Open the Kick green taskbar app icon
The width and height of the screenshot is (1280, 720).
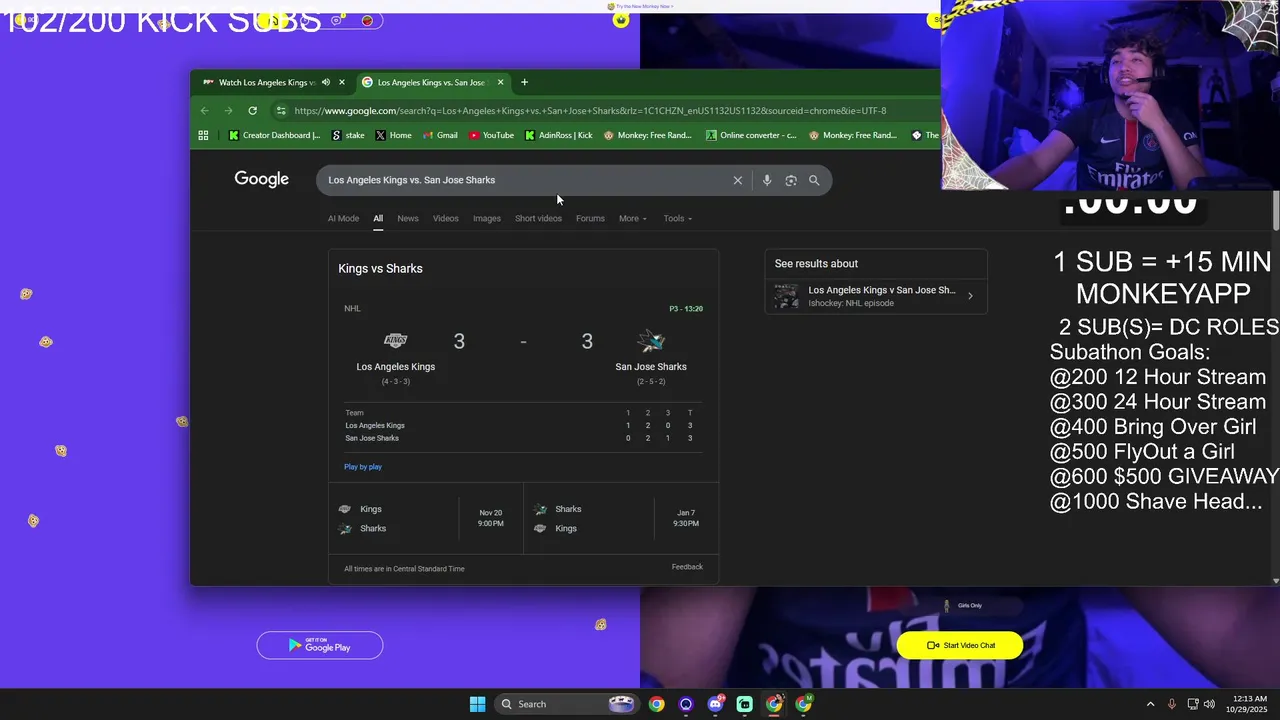pos(745,704)
